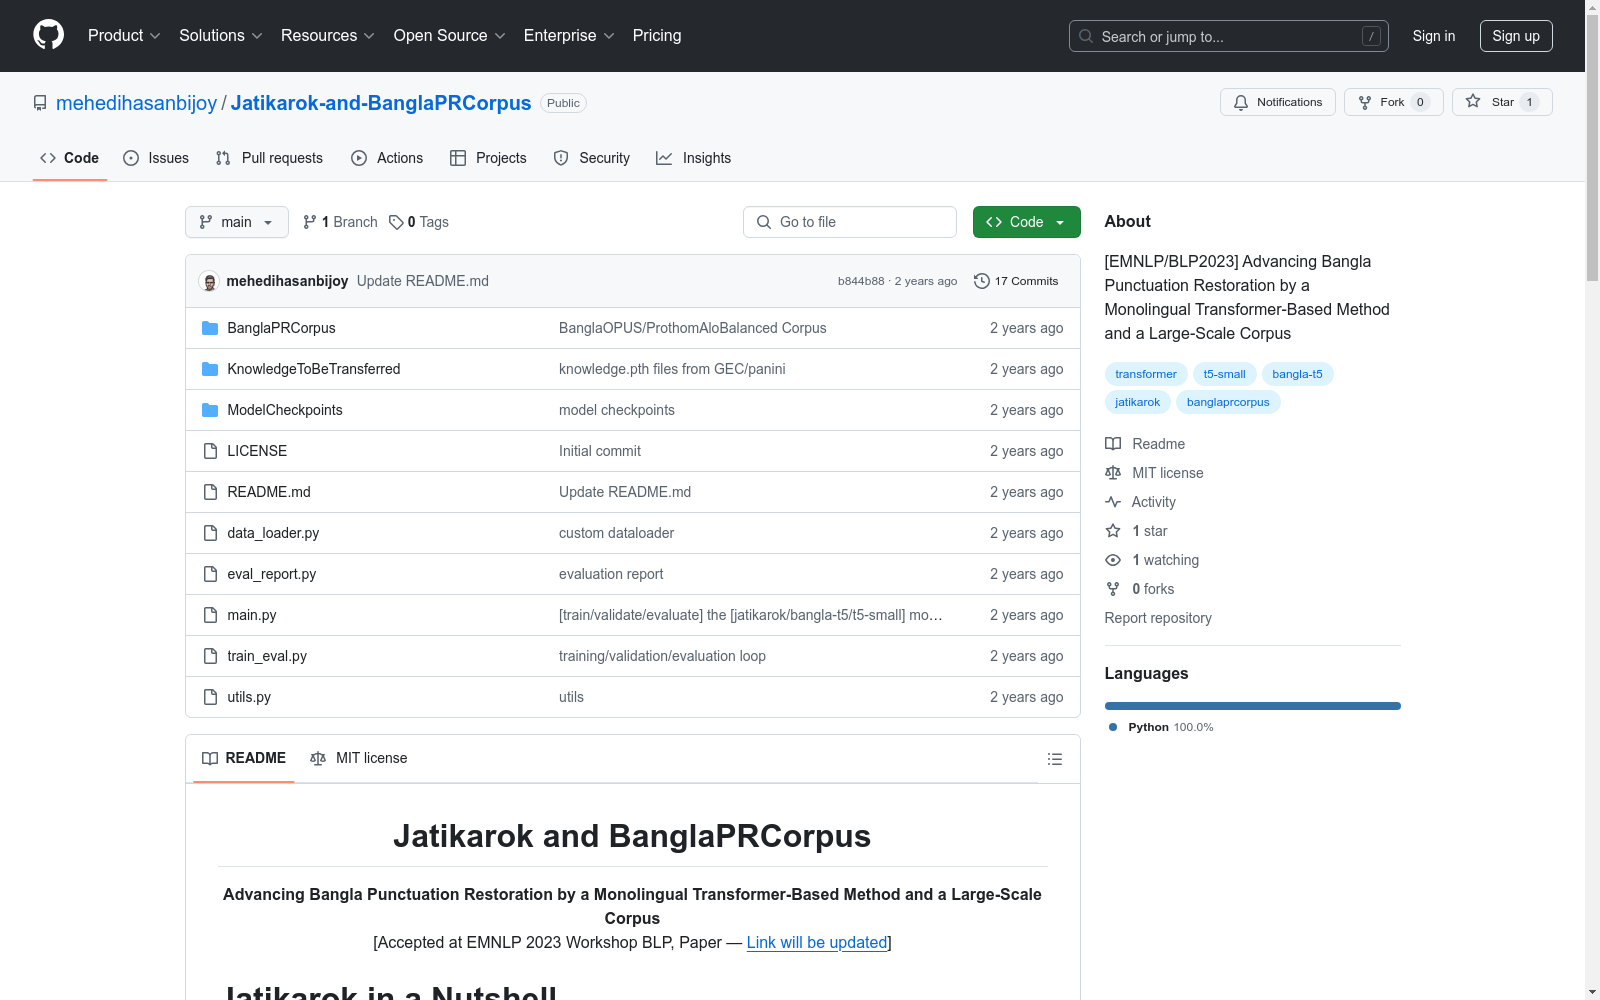The image size is (1600, 1000).
Task: Click the Search or jump to field
Action: (1229, 36)
